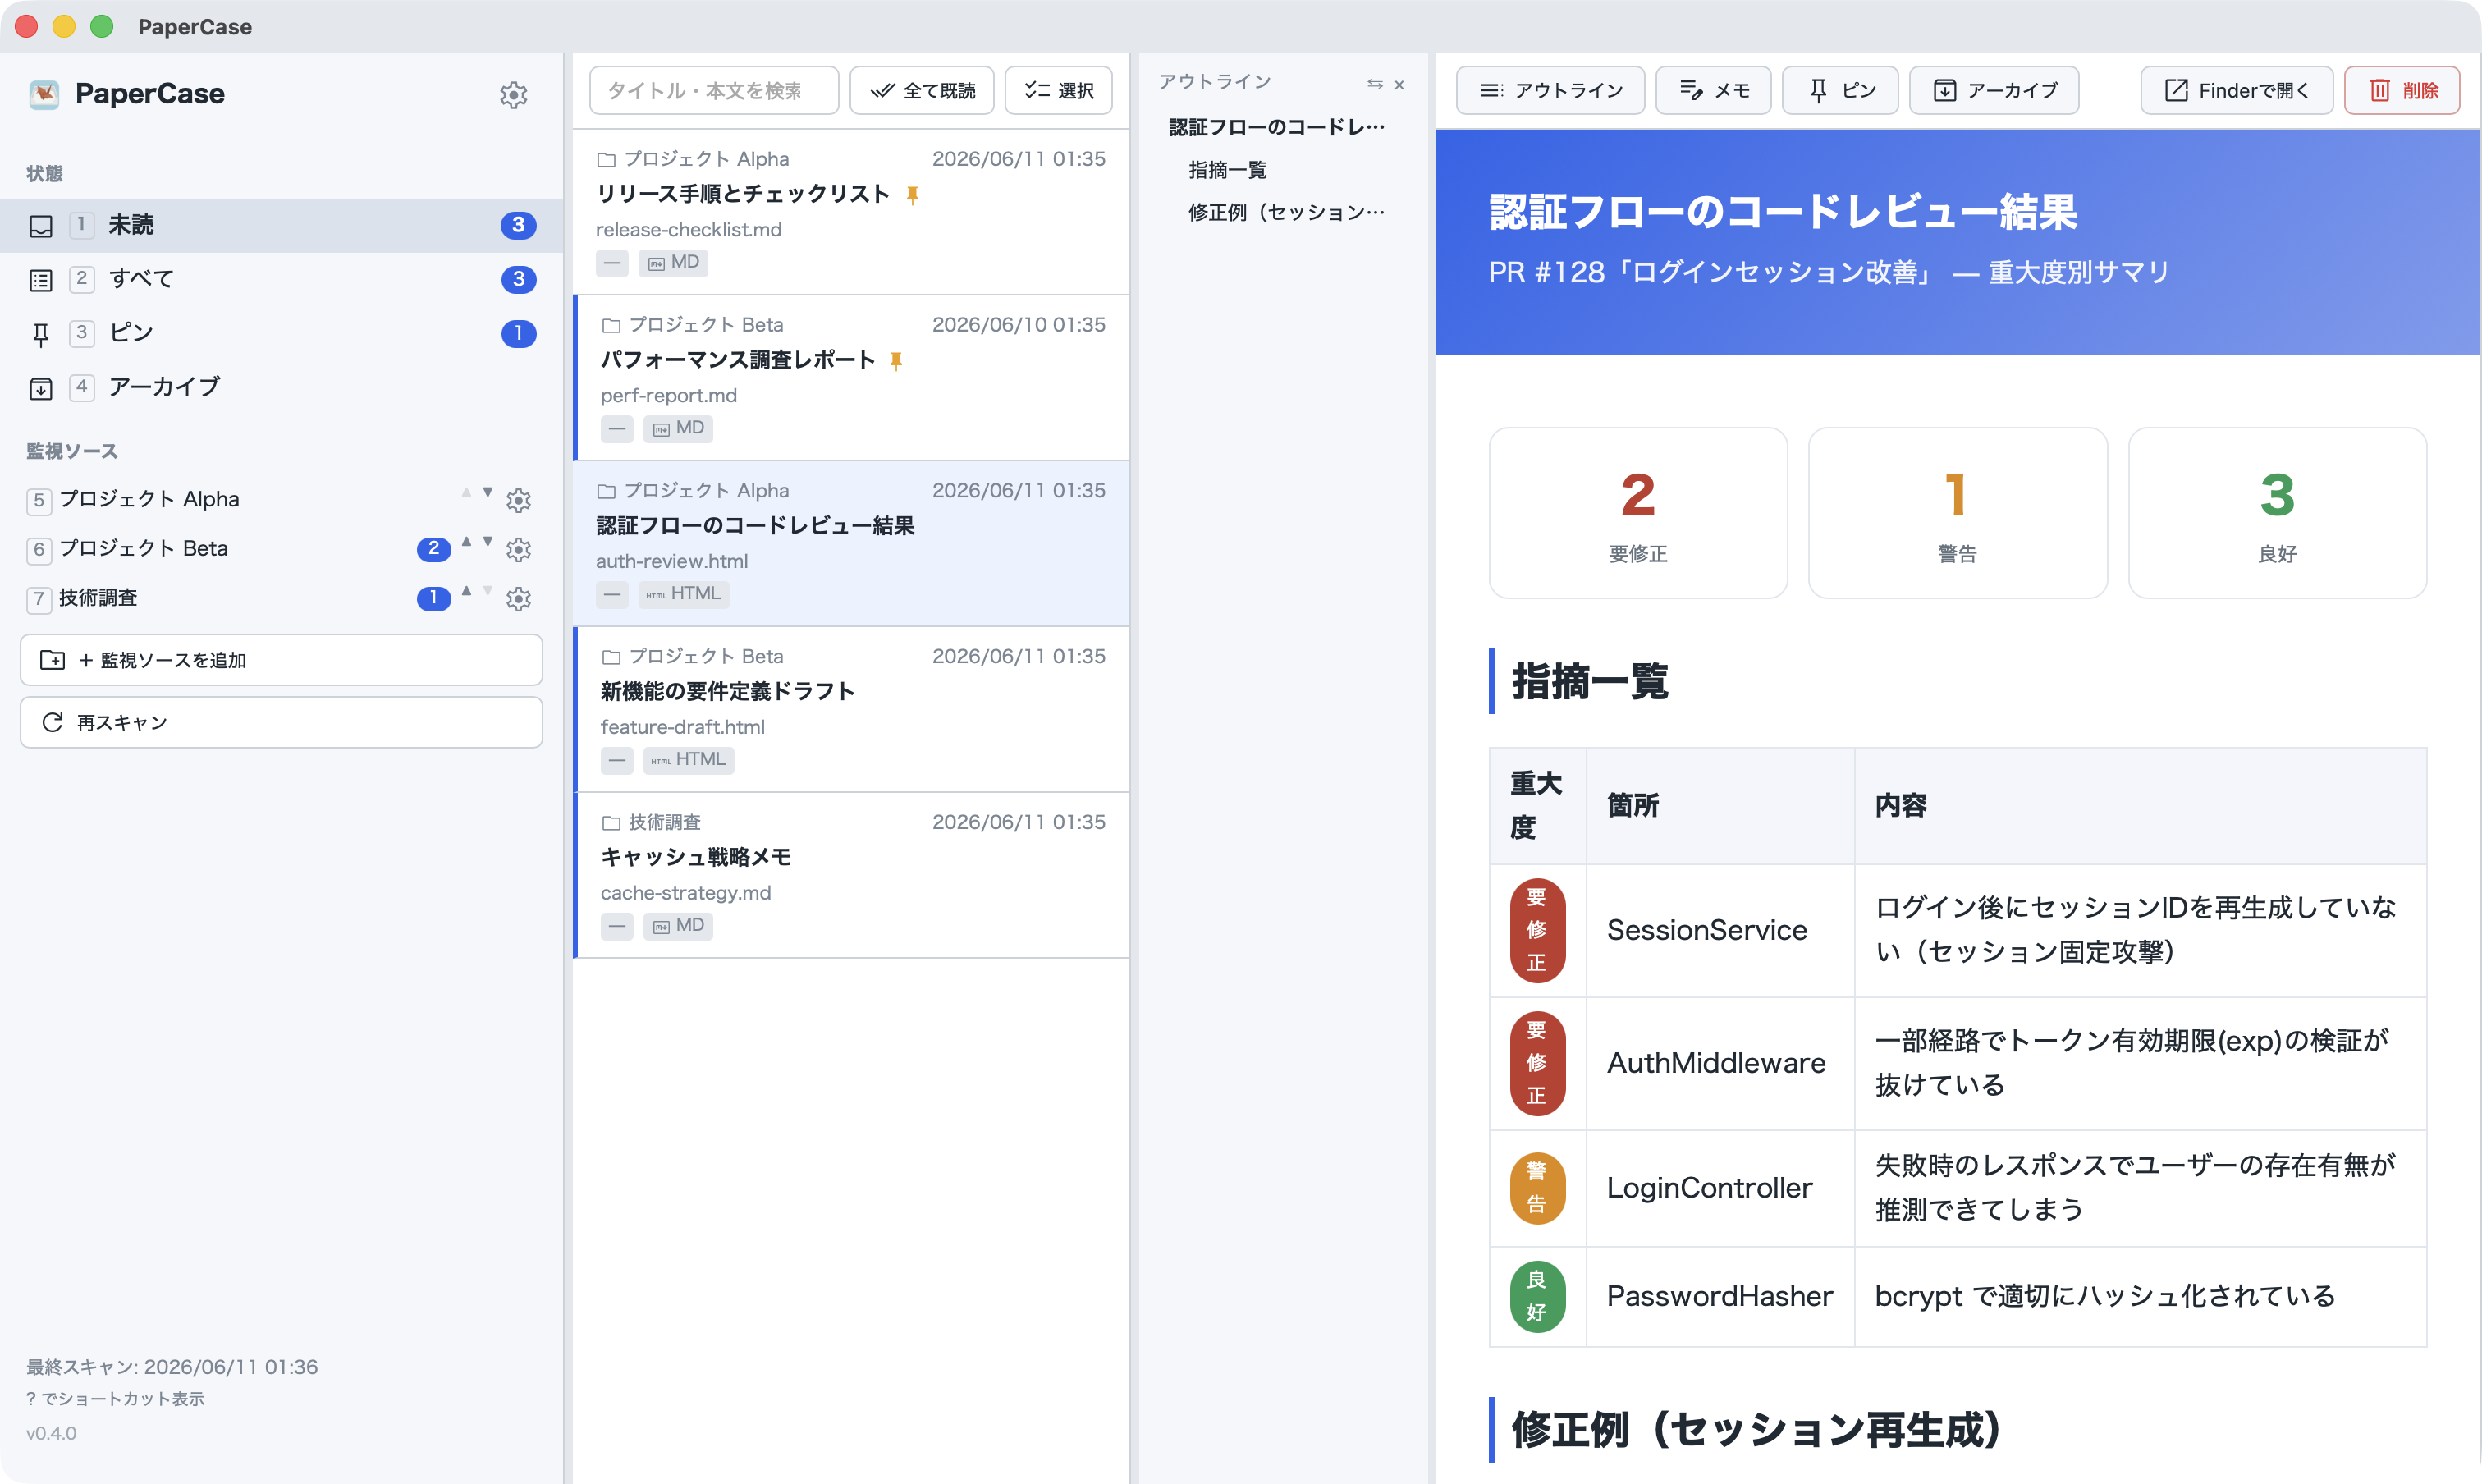The width and height of the screenshot is (2482, 1484).
Task: Move プロジェクト Beta source down with arrow
Action: [x=488, y=541]
